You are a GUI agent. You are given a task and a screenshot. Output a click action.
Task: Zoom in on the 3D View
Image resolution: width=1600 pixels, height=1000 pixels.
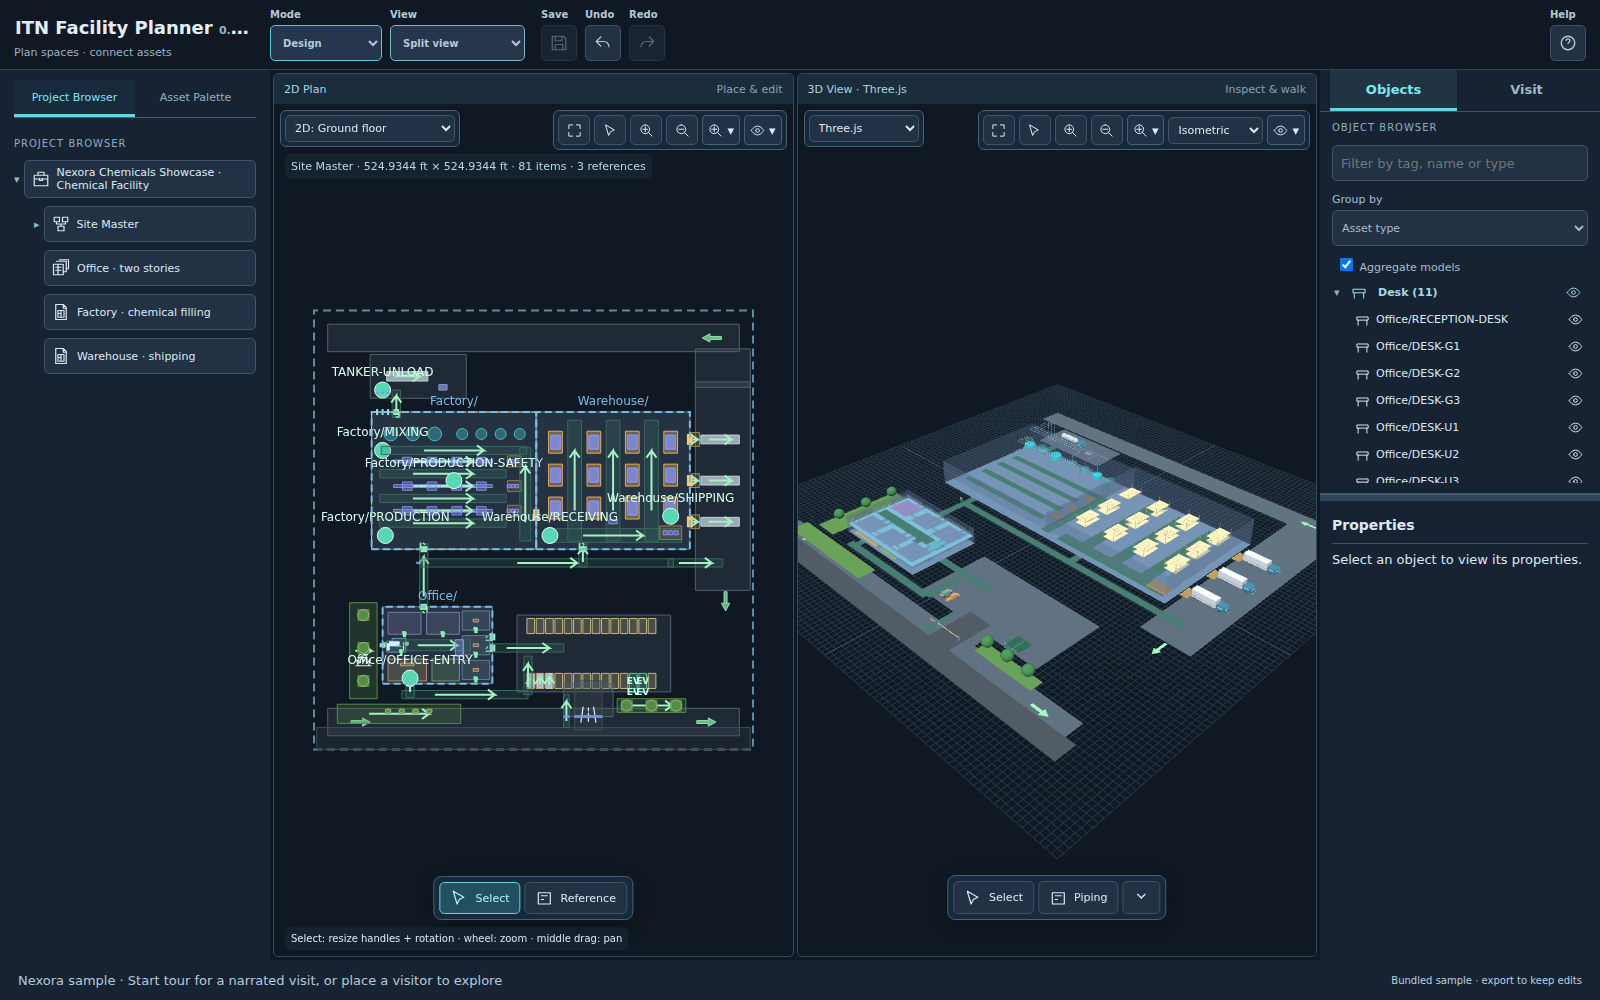1070,130
